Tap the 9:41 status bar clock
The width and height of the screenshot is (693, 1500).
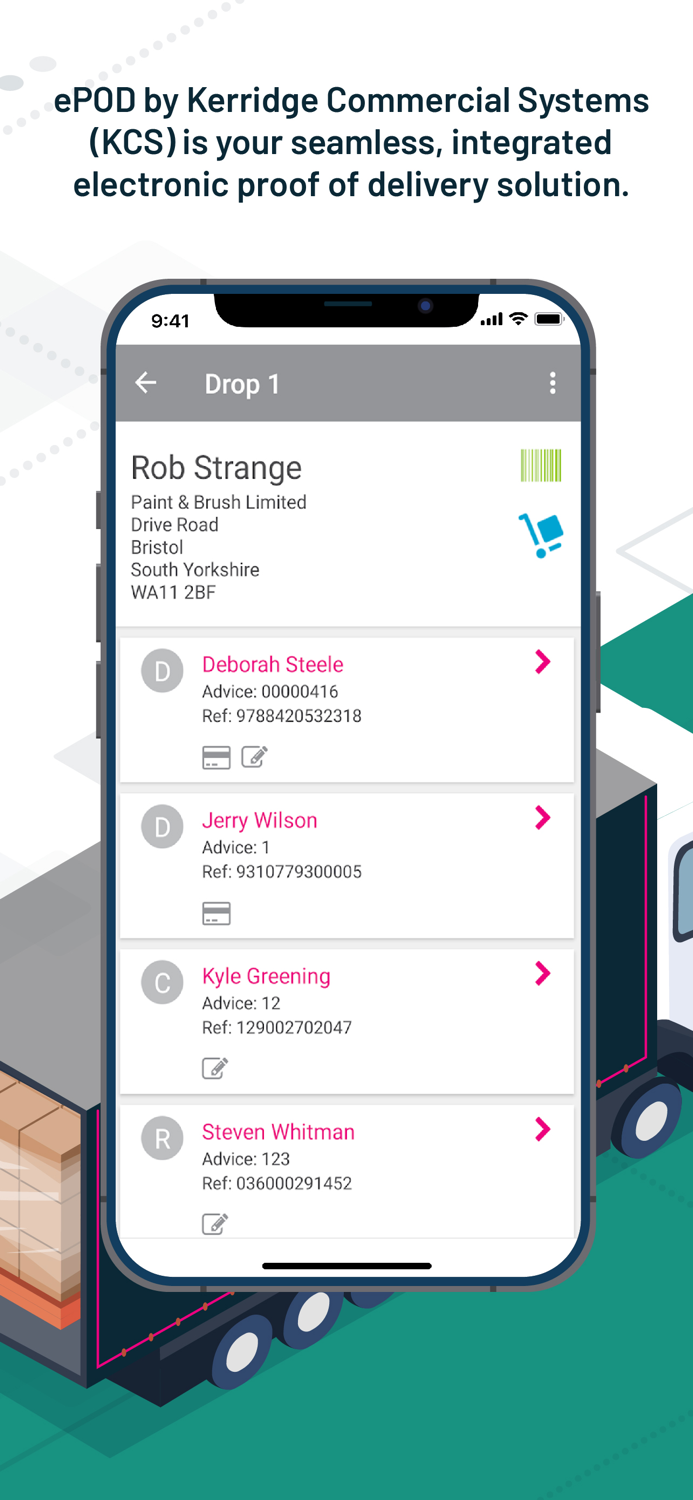tap(170, 321)
